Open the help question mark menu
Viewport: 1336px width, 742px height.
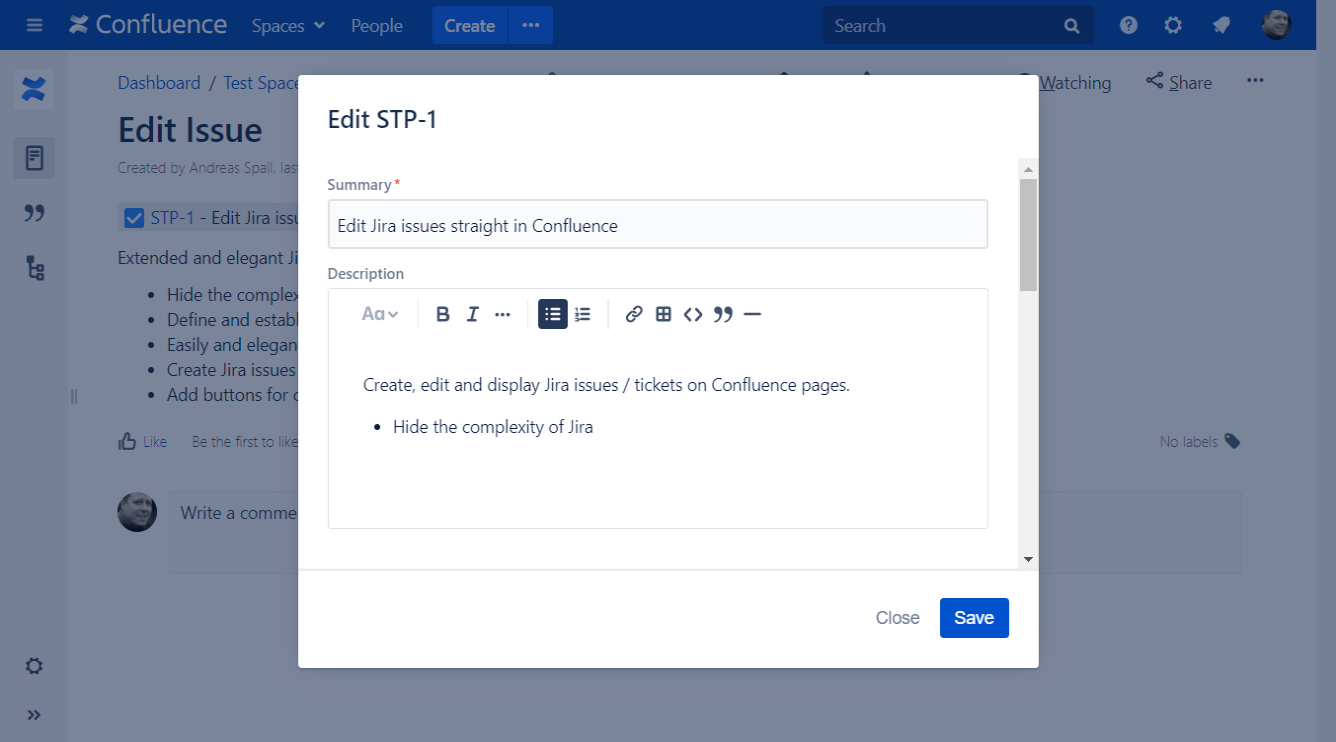(1129, 26)
